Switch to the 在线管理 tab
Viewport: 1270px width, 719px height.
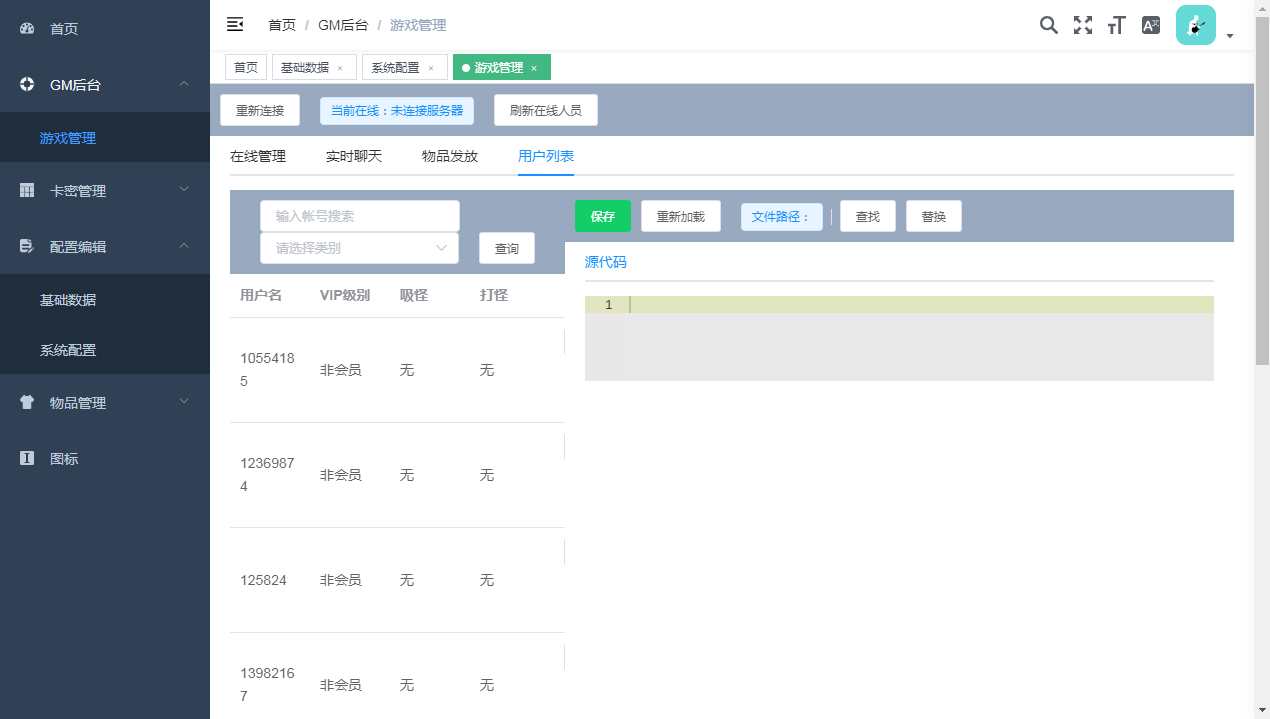click(258, 156)
